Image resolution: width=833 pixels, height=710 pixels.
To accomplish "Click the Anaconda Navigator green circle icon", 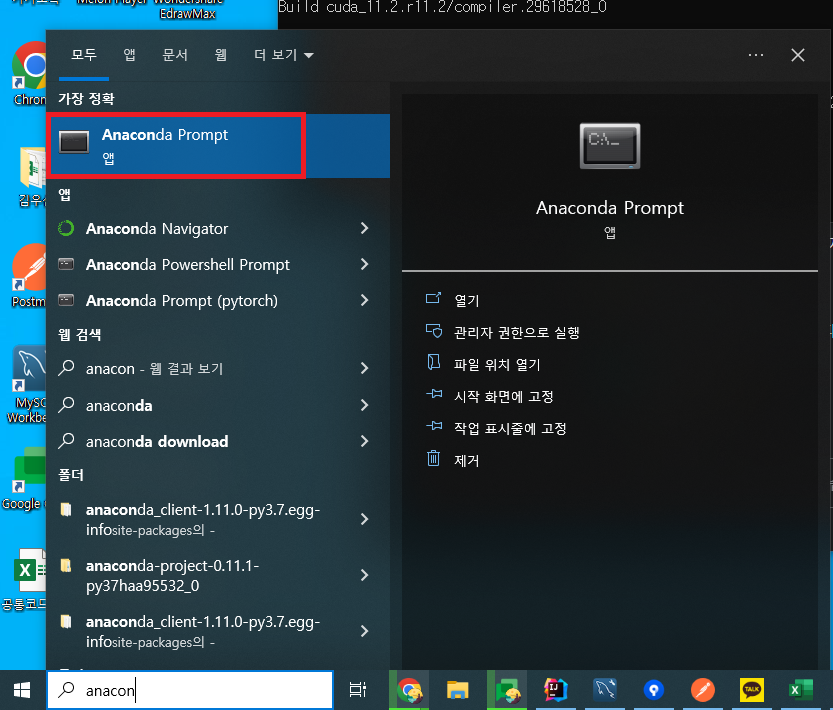I will [x=66, y=229].
